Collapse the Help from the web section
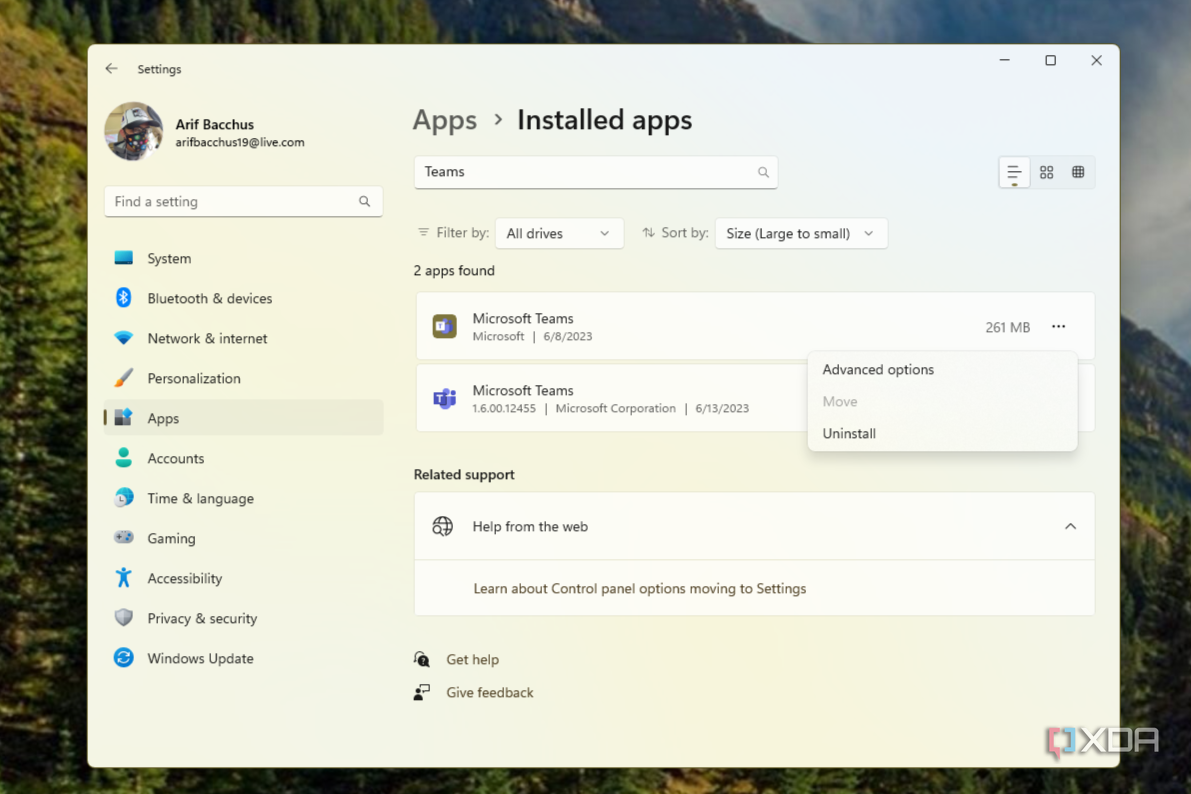 pyautogui.click(x=1070, y=526)
